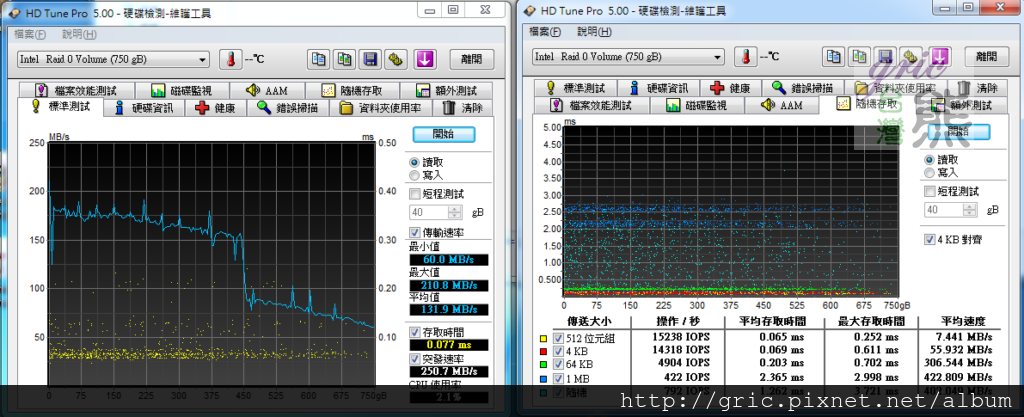
Task: Click yellow swatch beside 512 位元組
Action: (543, 338)
